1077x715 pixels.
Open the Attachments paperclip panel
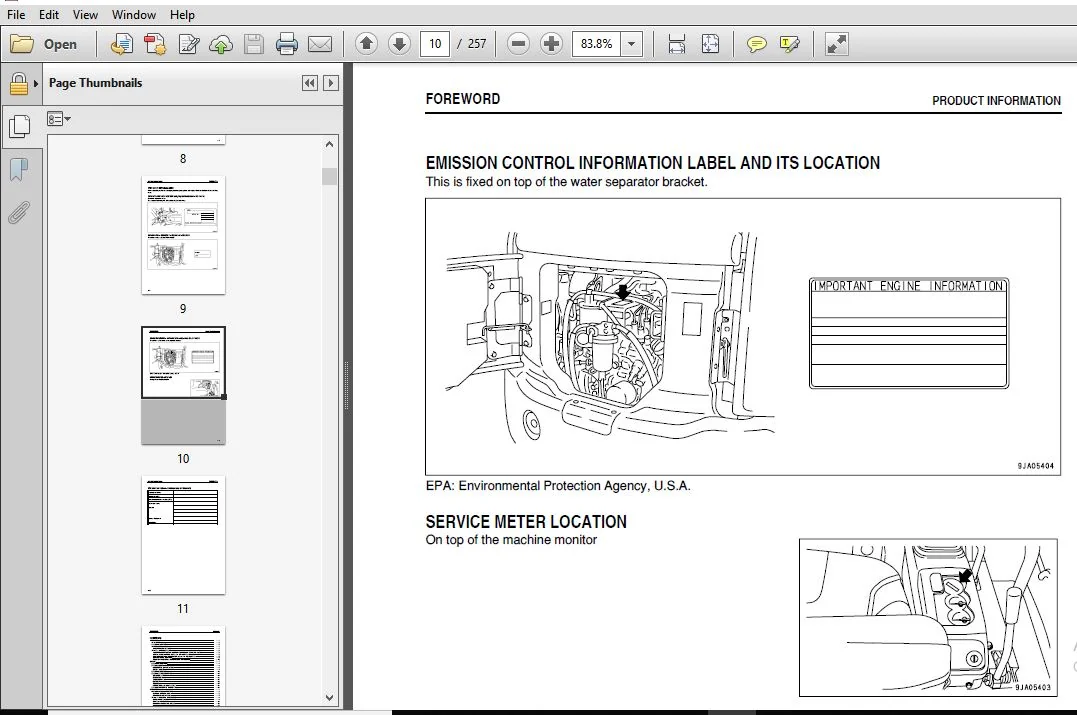(19, 212)
